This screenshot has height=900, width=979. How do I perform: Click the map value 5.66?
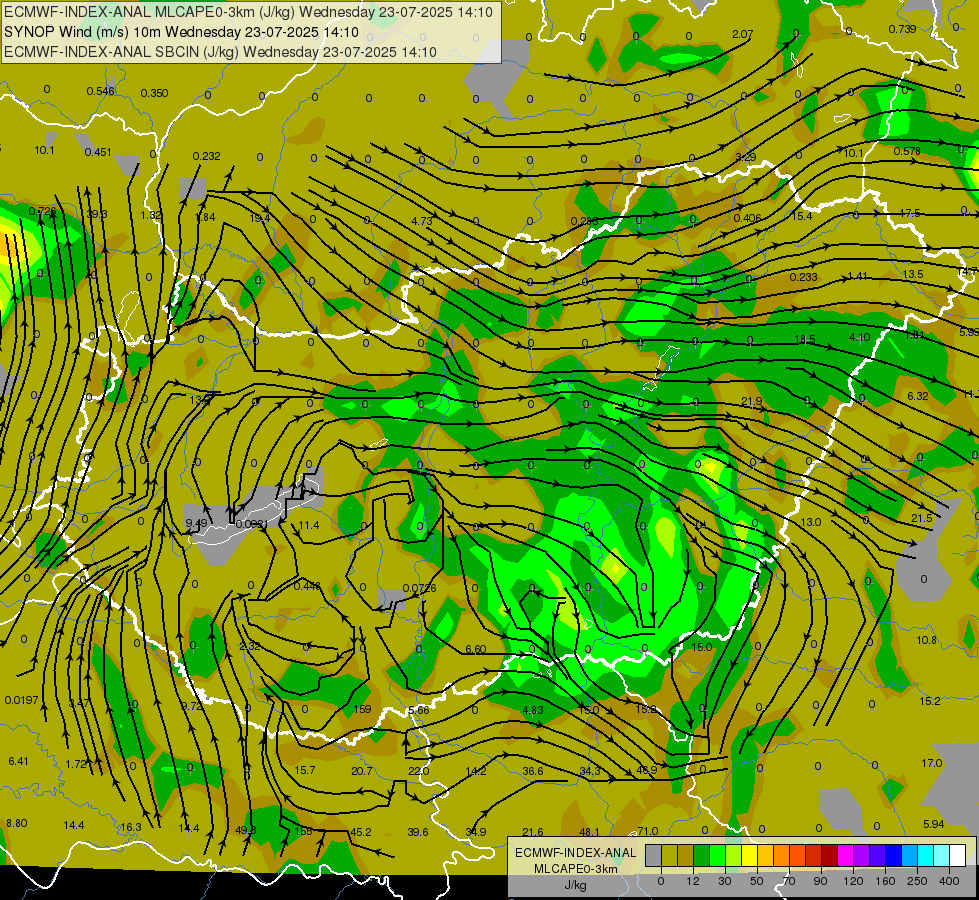(418, 710)
